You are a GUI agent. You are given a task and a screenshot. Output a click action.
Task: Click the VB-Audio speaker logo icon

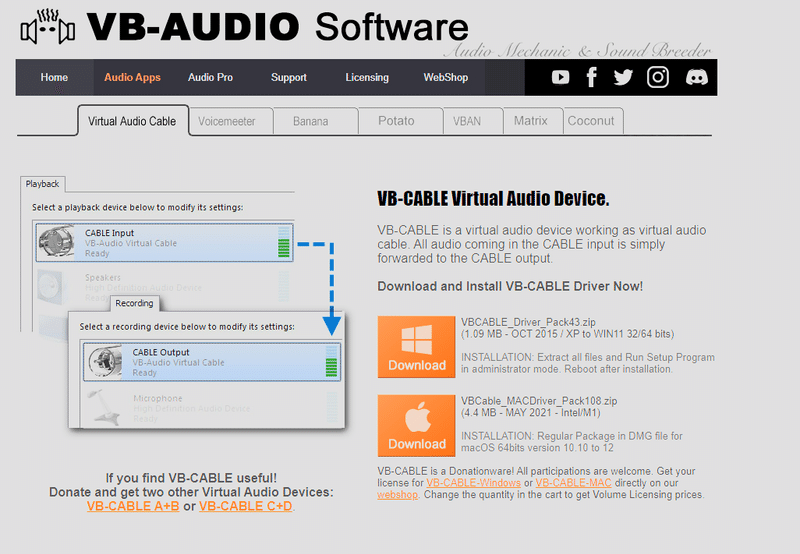coord(47,27)
